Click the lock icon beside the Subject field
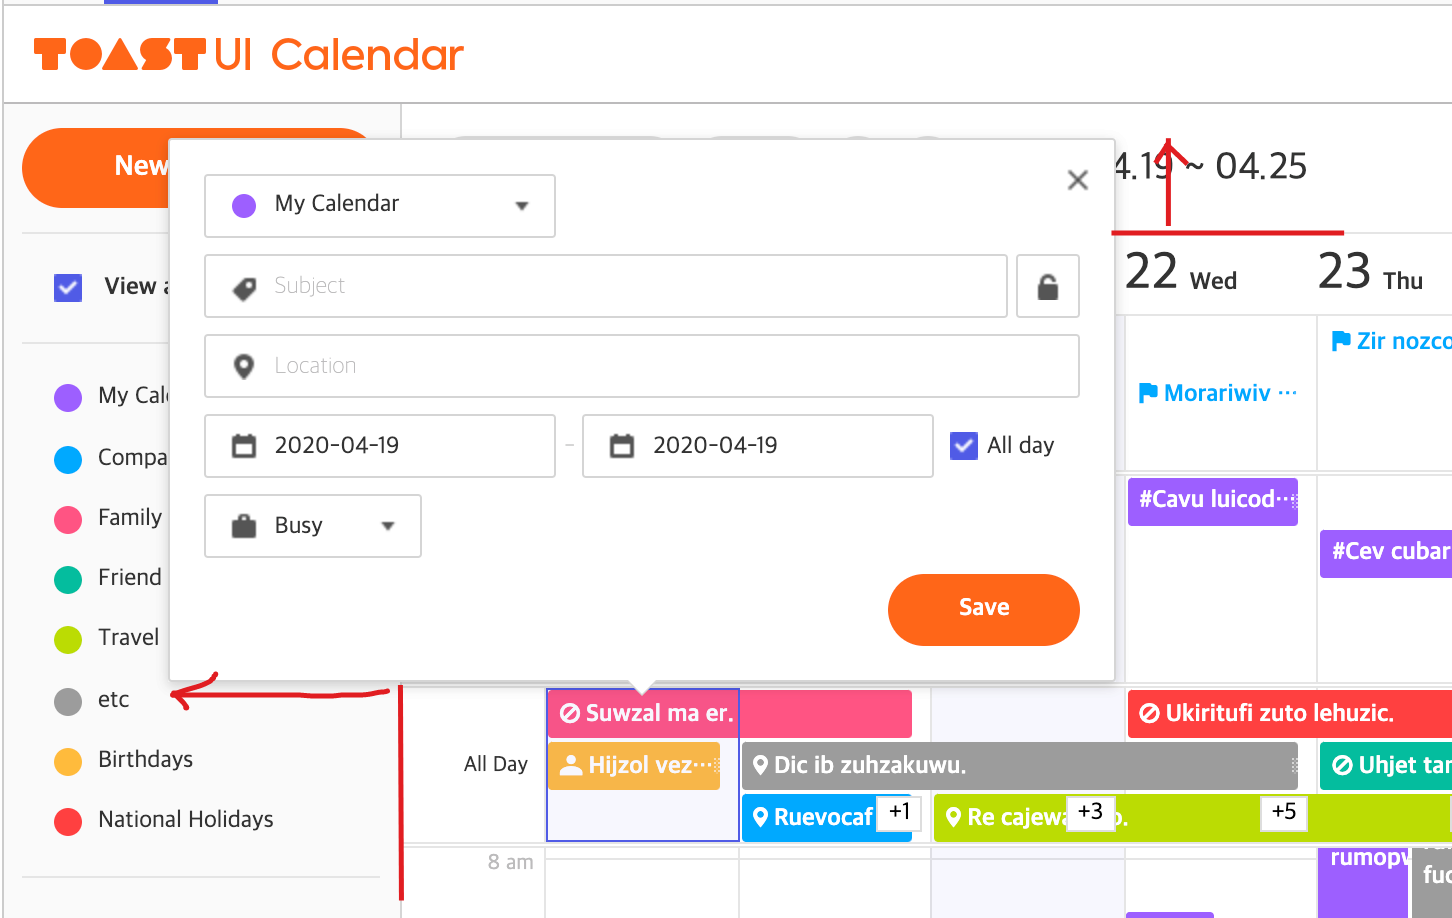 (x=1047, y=286)
